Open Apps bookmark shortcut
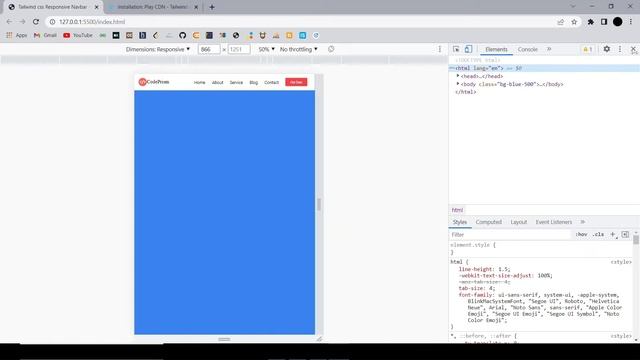 click(x=17, y=36)
